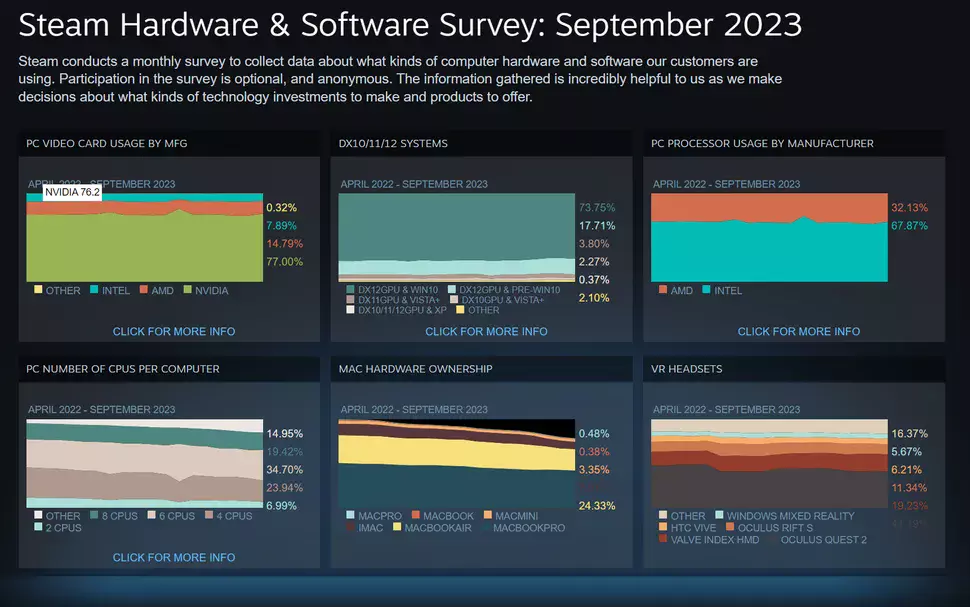970x607 pixels.
Task: Open more info for PC video card usage
Action: point(174,332)
